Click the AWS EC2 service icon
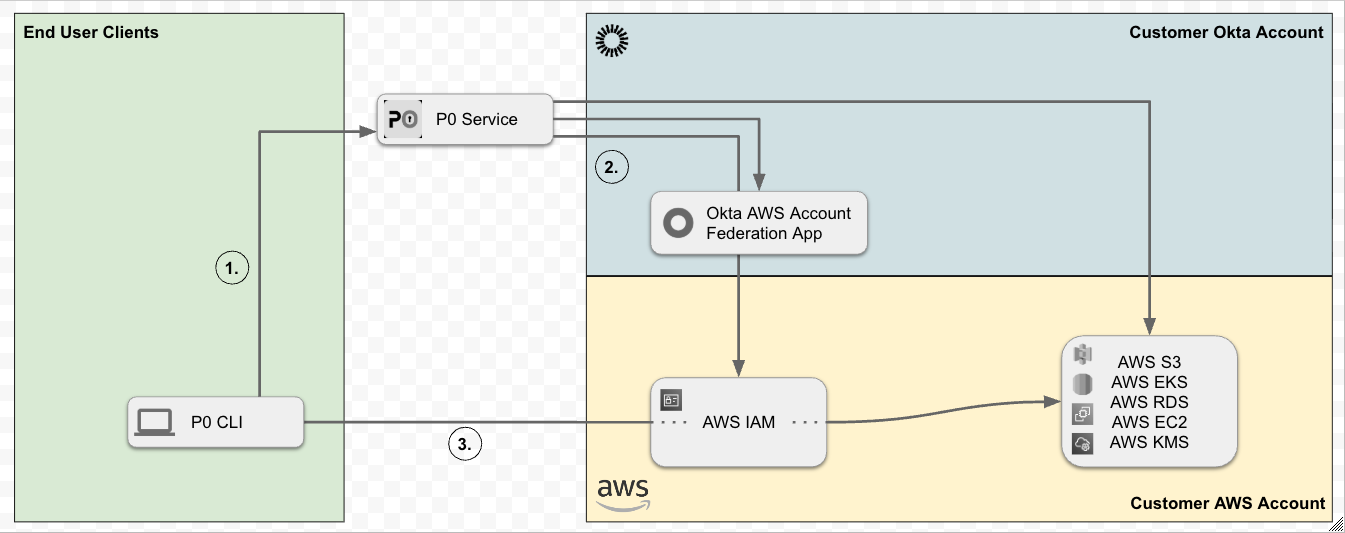 (x=1083, y=413)
